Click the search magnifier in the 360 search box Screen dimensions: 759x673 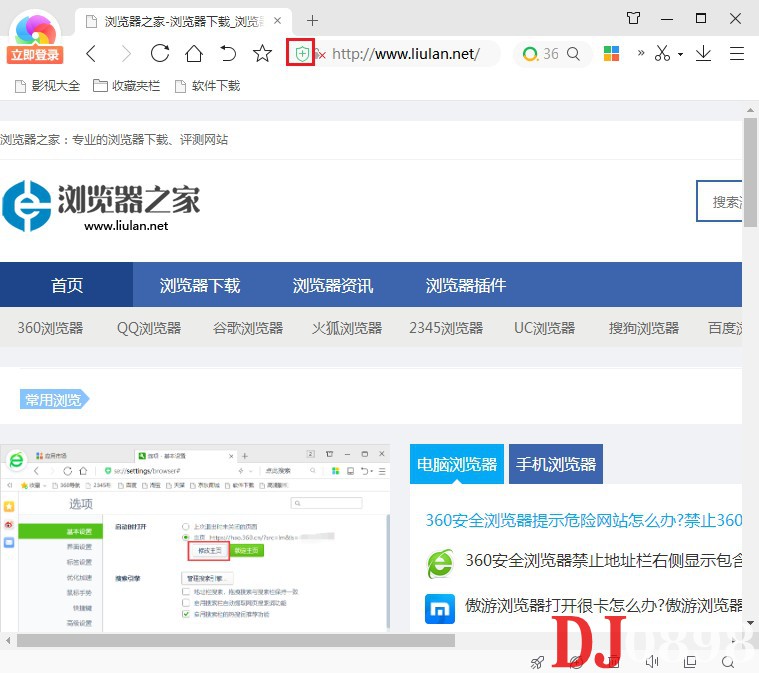[573, 53]
